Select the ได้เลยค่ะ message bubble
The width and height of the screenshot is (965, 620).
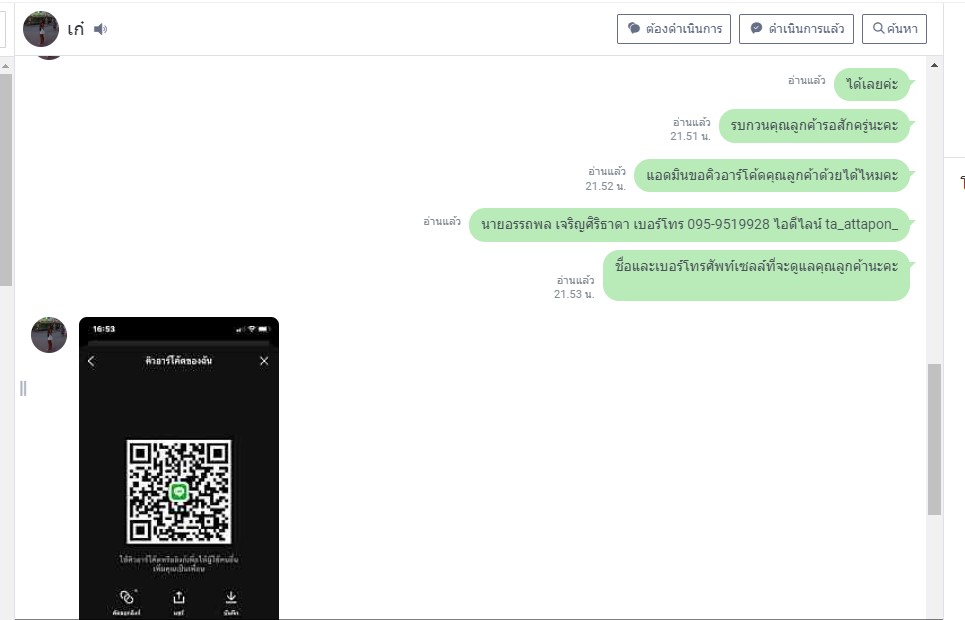coord(872,84)
